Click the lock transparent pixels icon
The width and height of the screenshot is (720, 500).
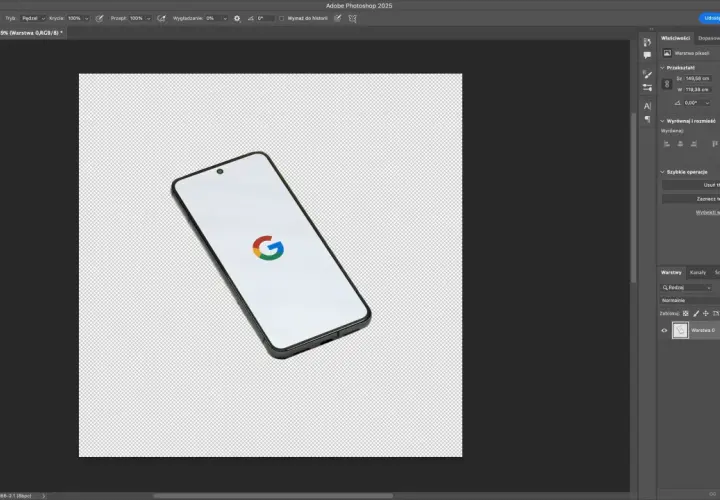click(686, 314)
